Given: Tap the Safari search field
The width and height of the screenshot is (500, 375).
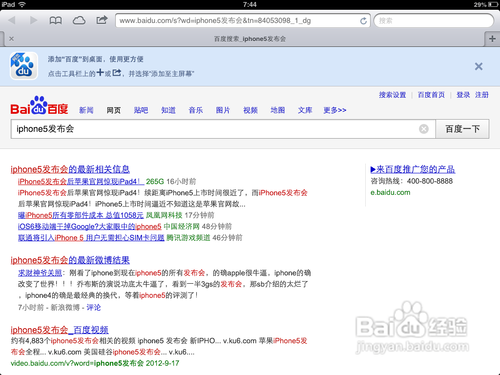Looking at the screenshot, I should tap(434, 21).
